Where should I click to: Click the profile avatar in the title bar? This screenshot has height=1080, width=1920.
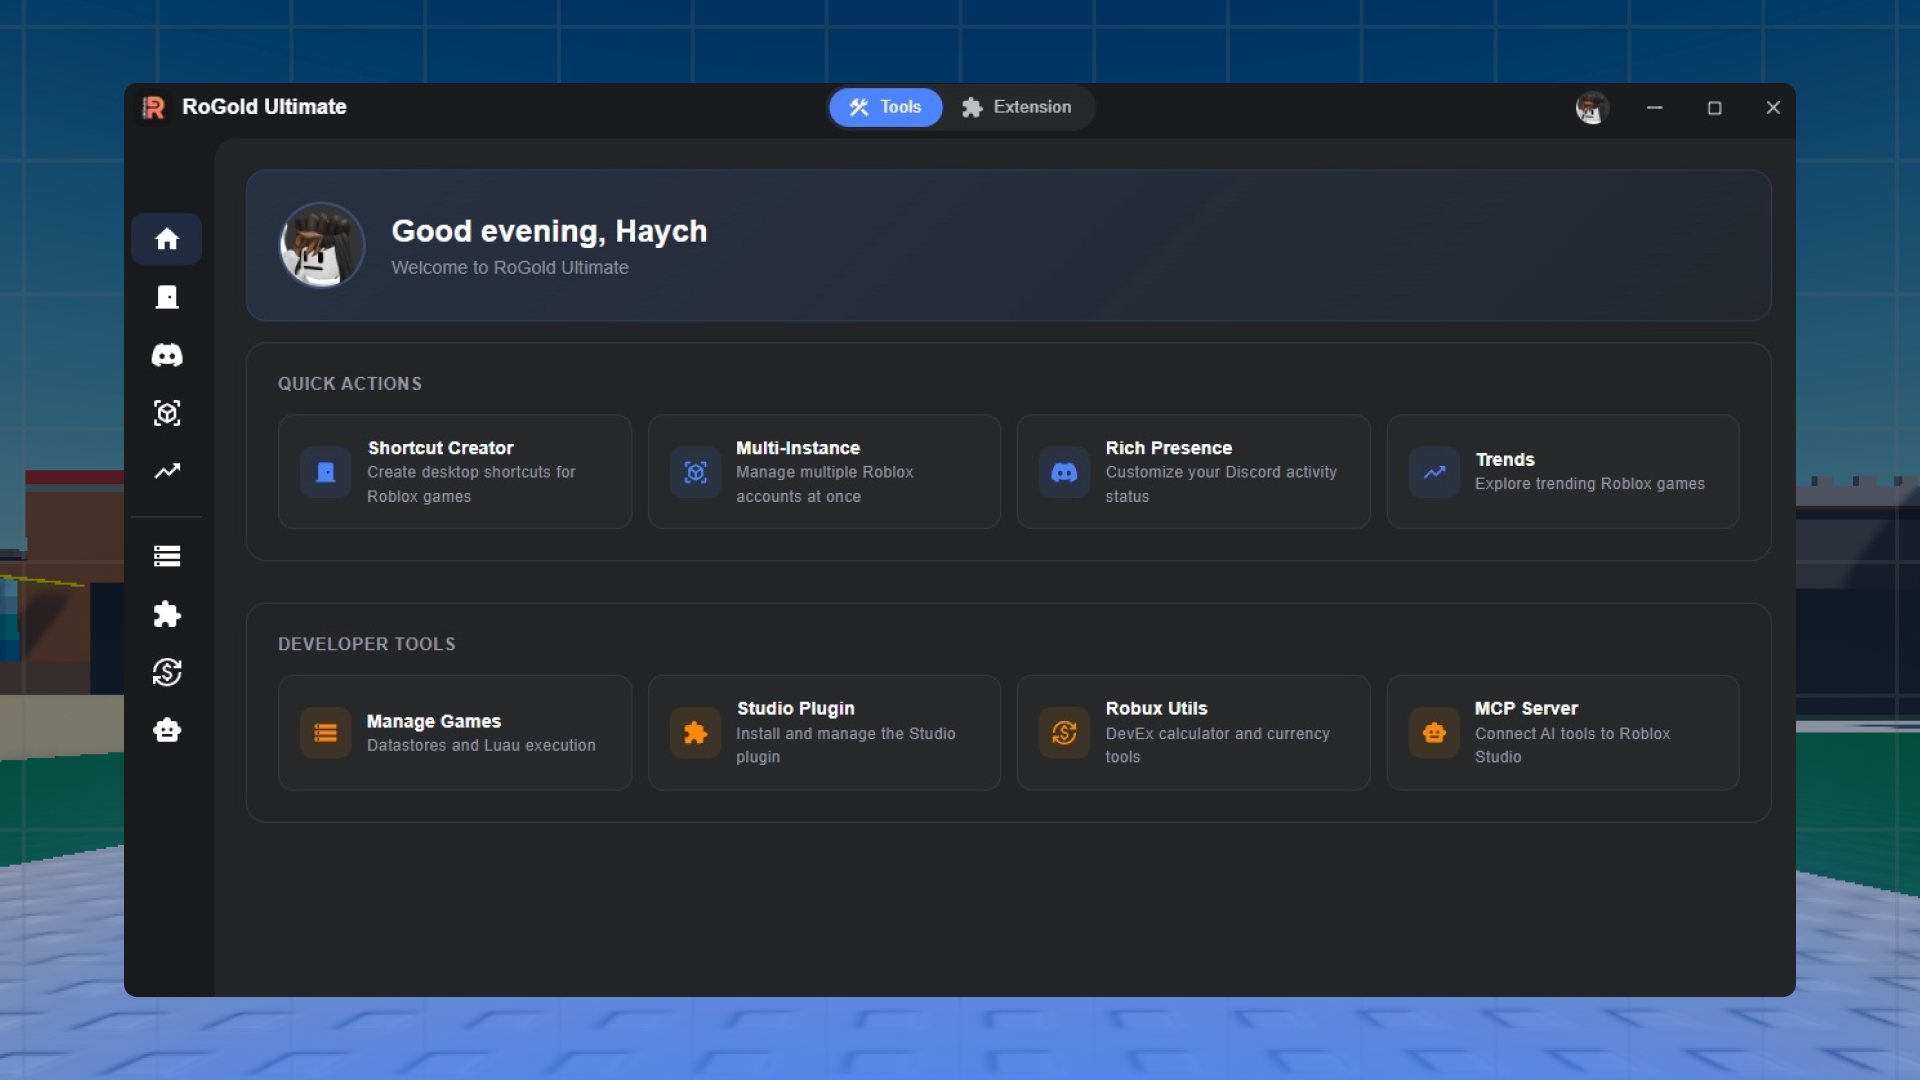(1592, 107)
